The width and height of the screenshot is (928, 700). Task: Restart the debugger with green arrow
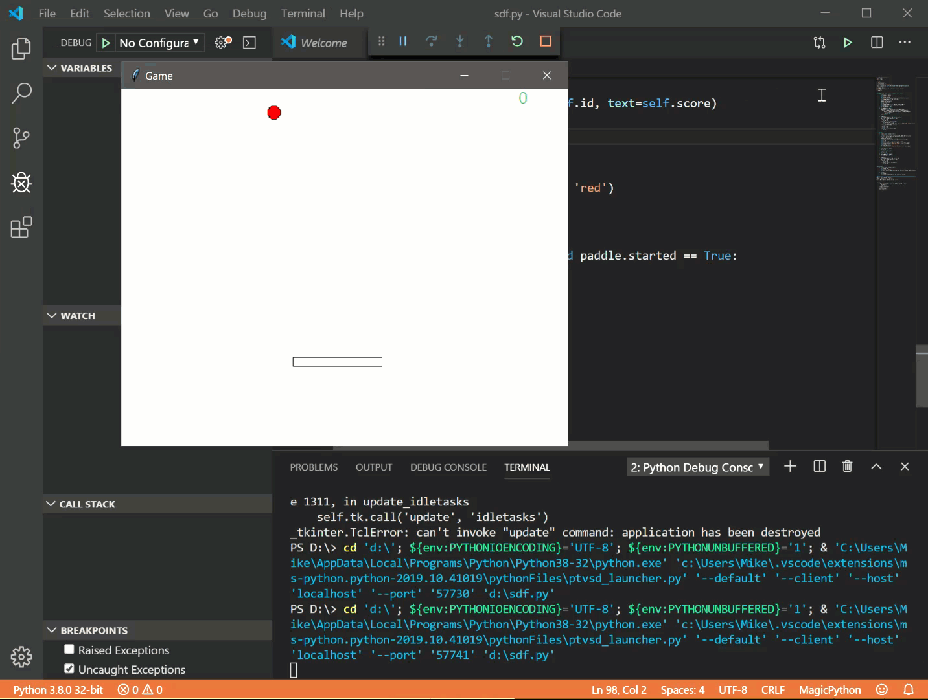516,42
